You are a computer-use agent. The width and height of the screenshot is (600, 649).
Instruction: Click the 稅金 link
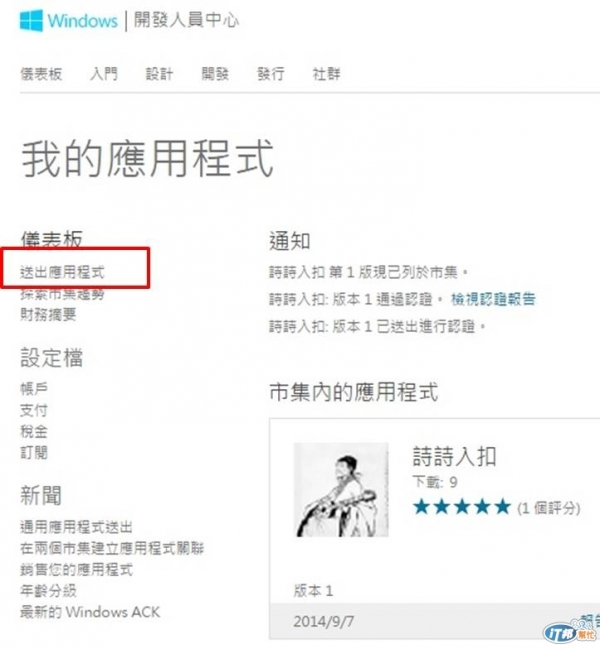(x=34, y=432)
